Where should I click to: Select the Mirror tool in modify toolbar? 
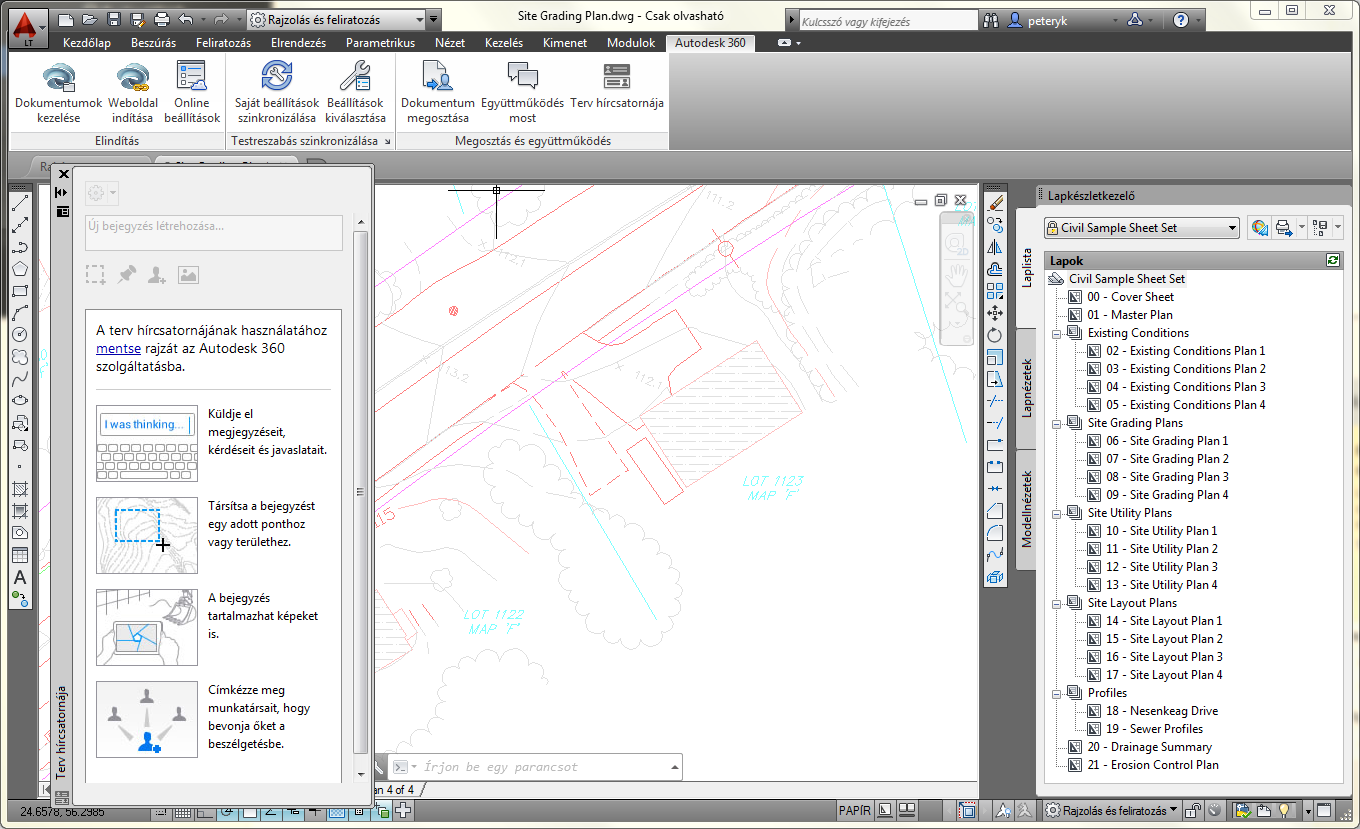click(x=994, y=247)
